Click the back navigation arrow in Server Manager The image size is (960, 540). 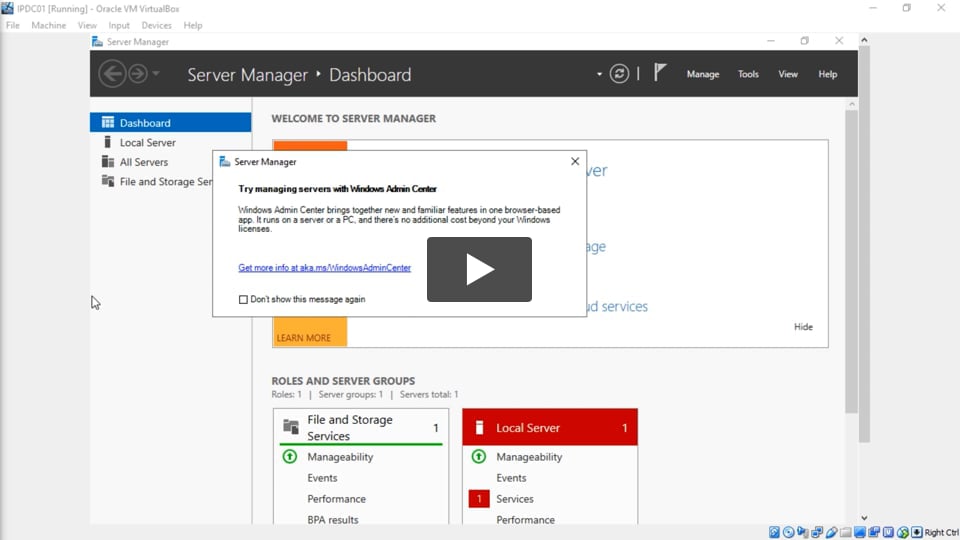112,74
